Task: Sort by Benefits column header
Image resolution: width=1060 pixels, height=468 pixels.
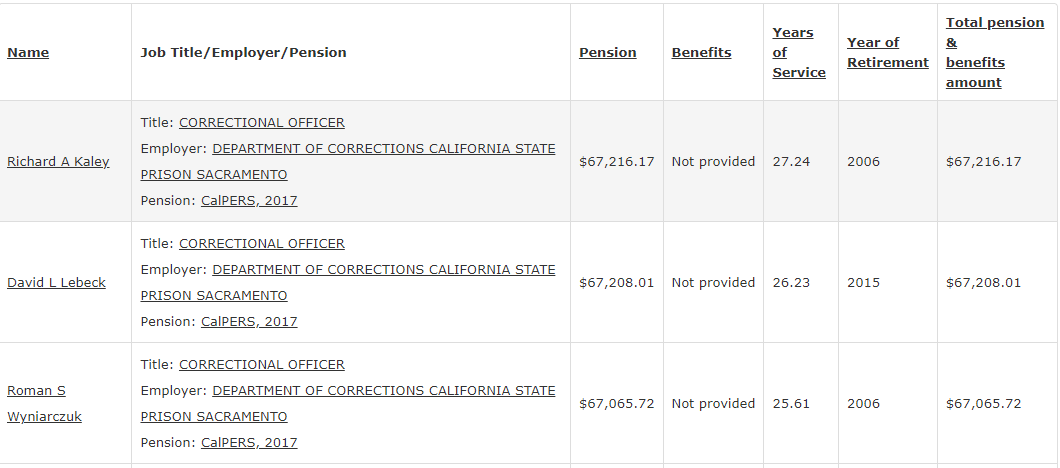Action: pos(701,53)
